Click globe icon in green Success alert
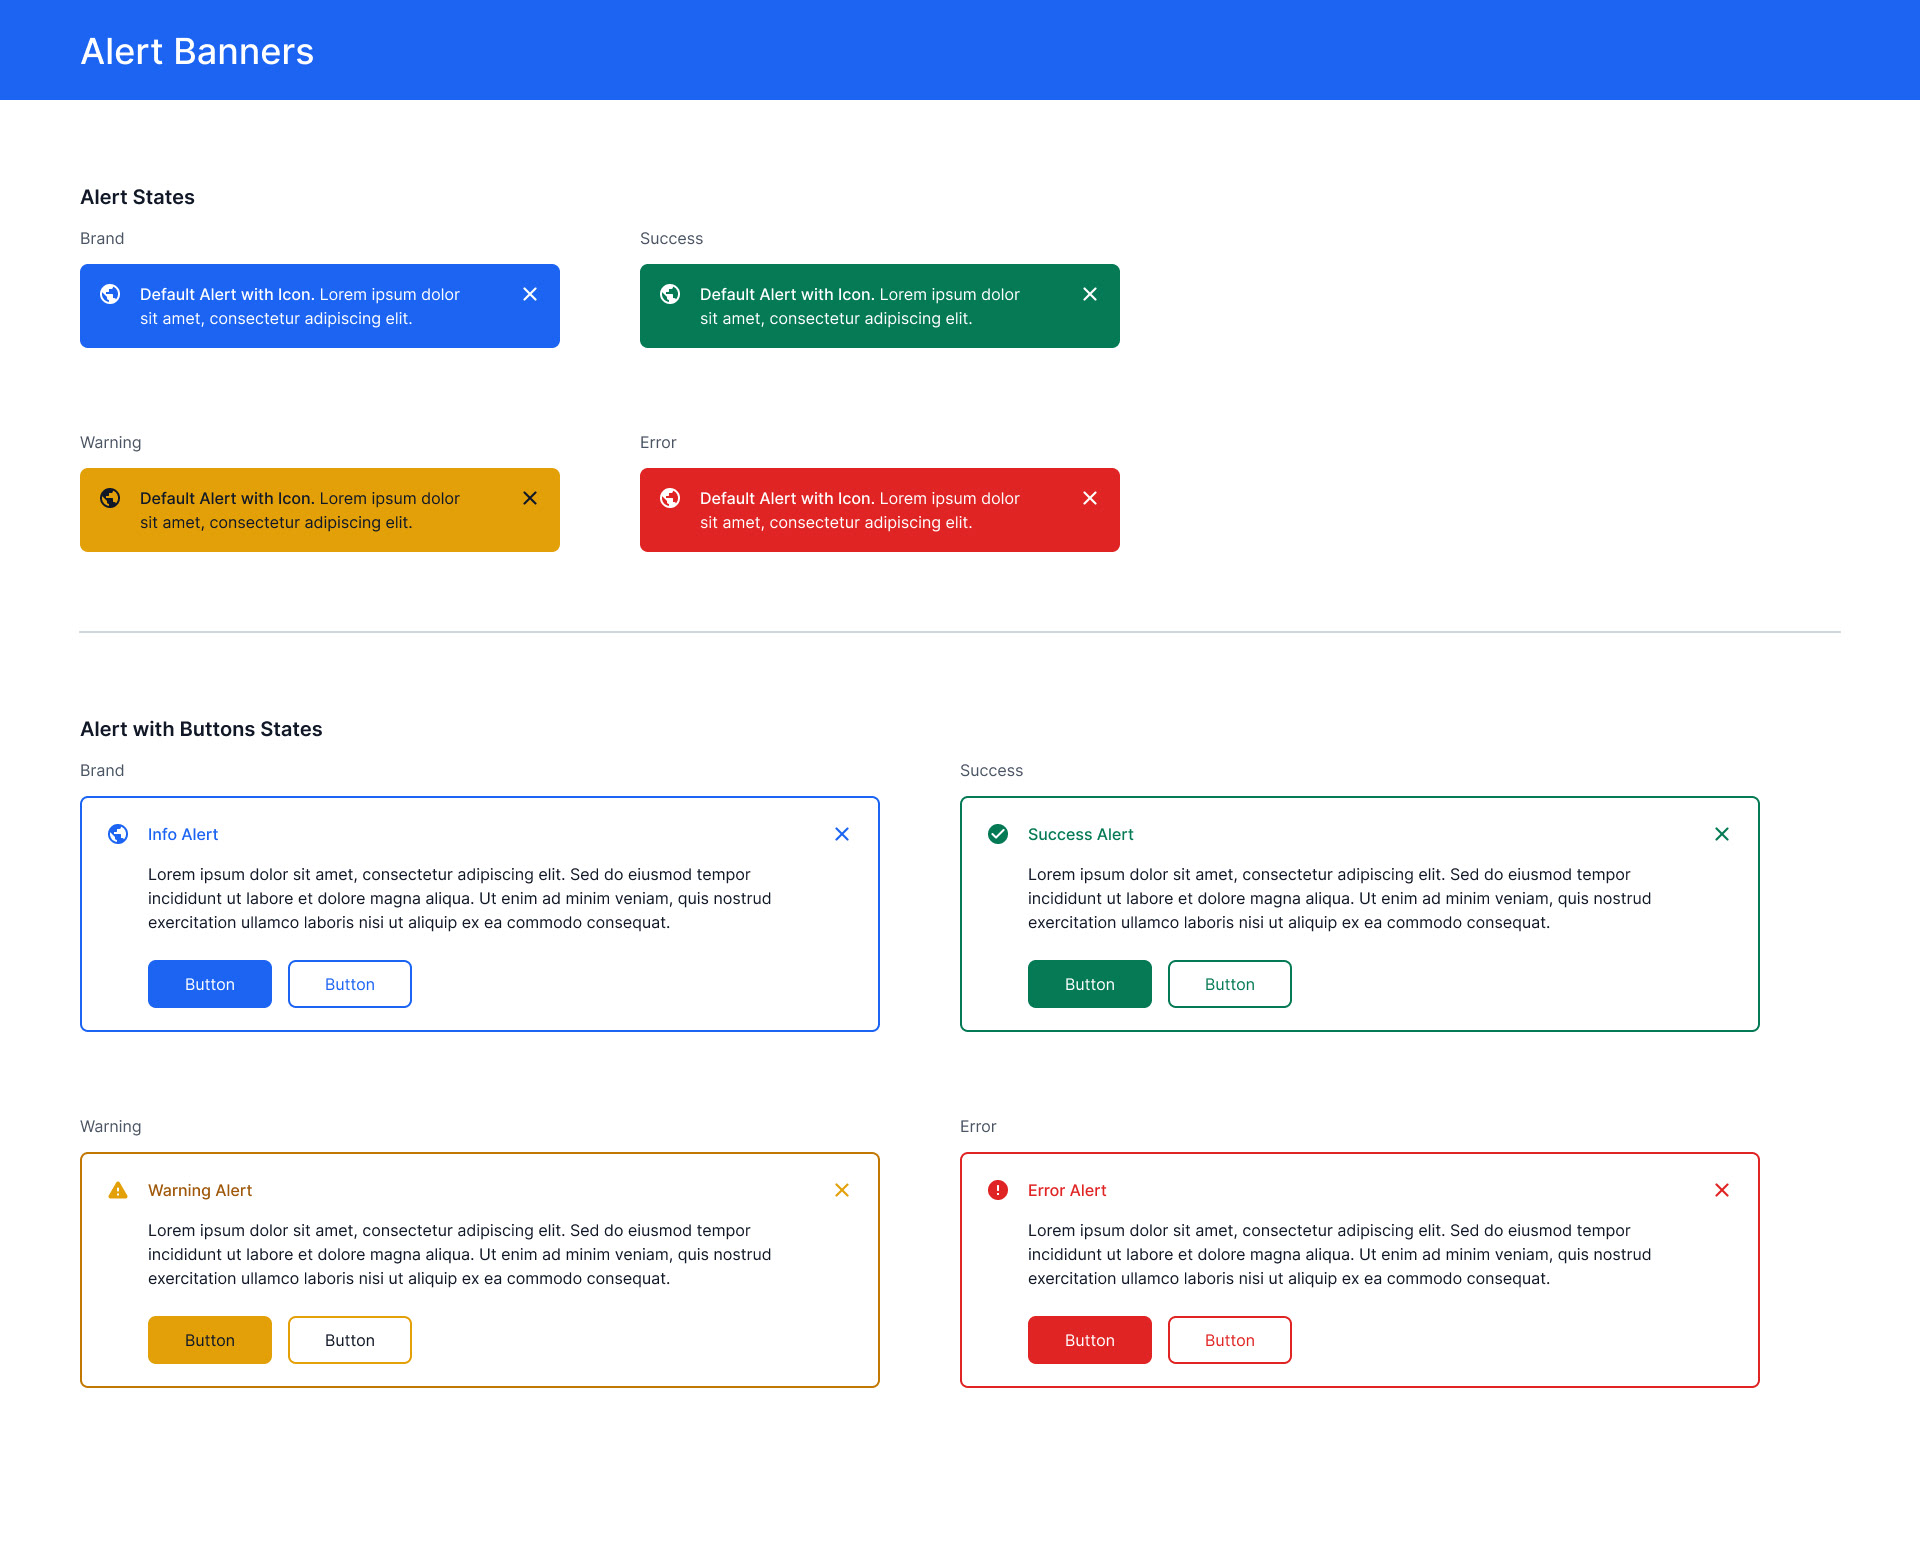 pyautogui.click(x=670, y=294)
